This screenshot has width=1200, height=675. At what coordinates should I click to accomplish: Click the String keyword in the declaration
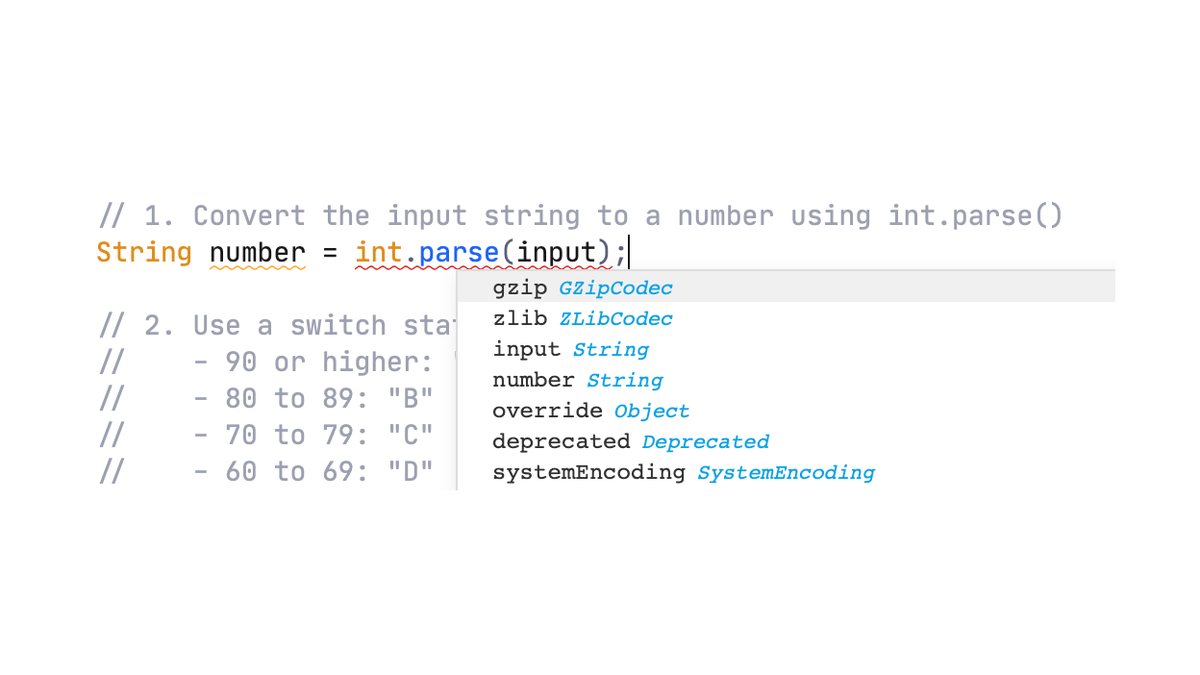(x=144, y=252)
